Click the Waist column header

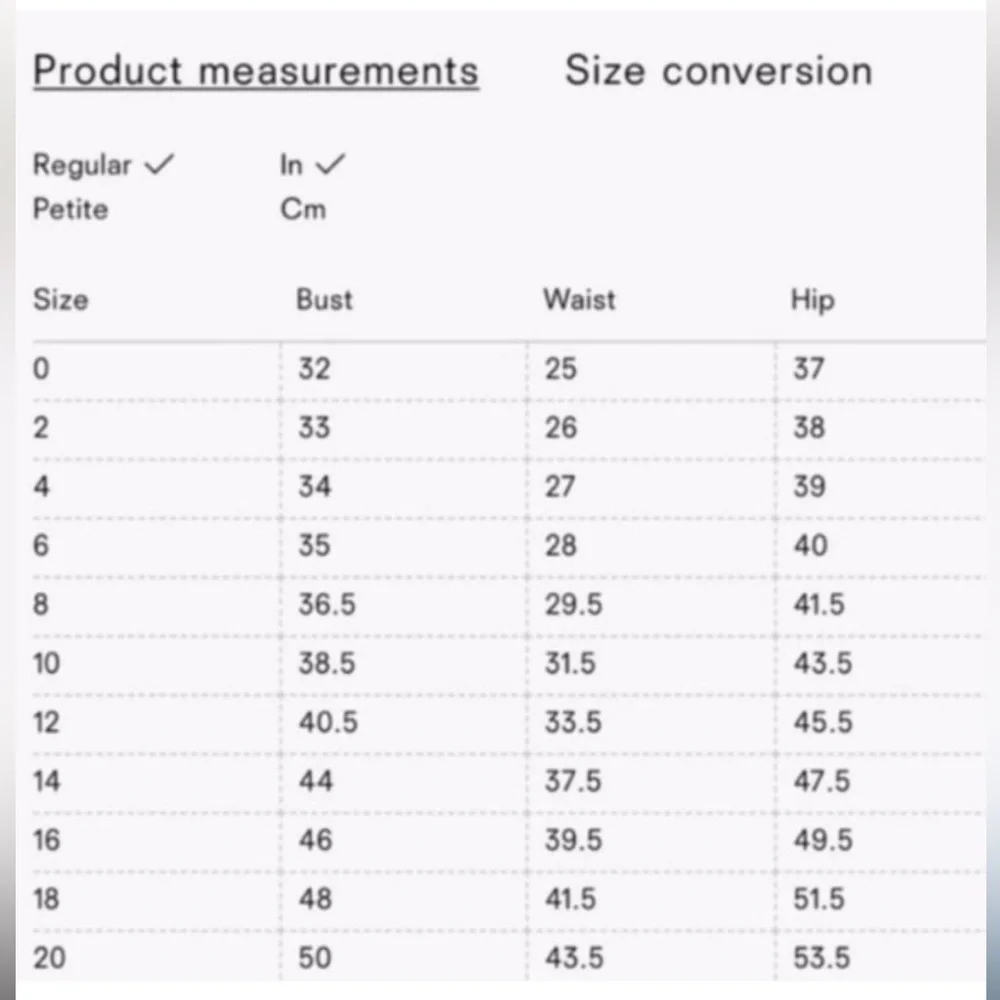(x=579, y=300)
